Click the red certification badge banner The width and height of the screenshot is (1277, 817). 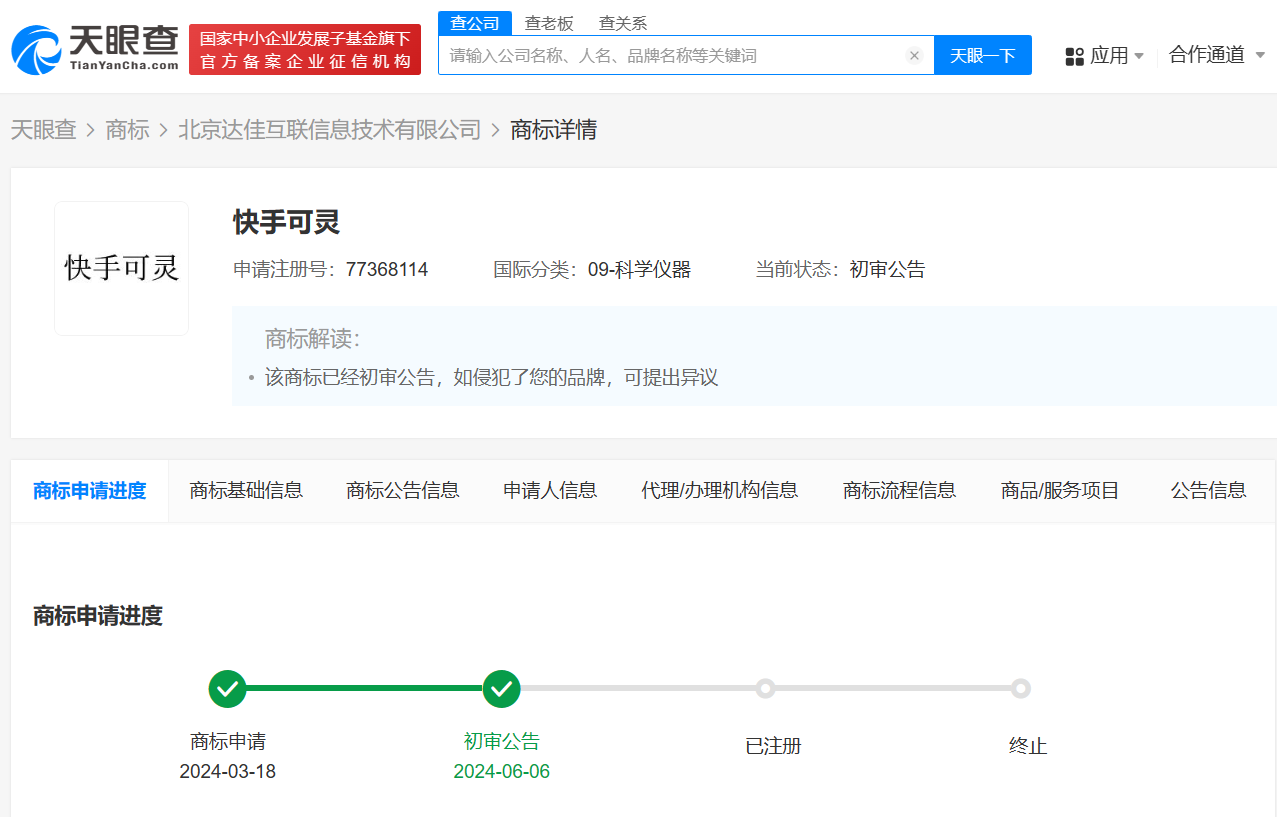(x=305, y=48)
